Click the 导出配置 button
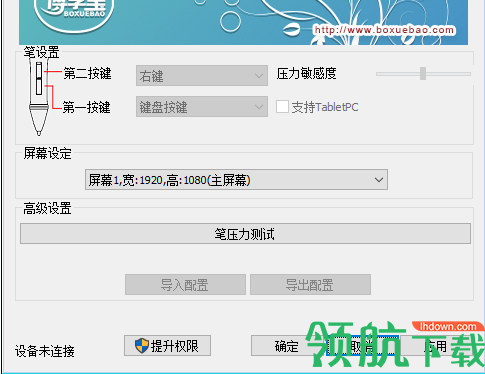 (310, 285)
